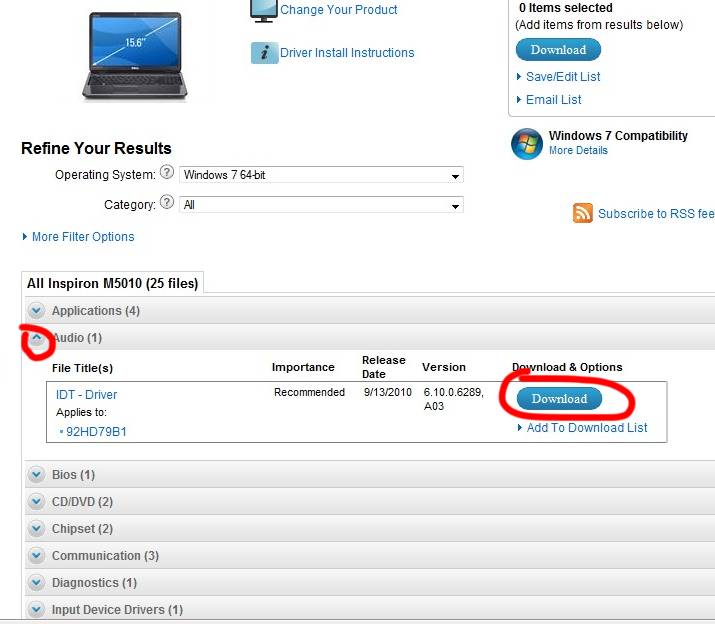The height and width of the screenshot is (624, 715).
Task: Open Driver Install Instructions link
Action: pos(347,53)
